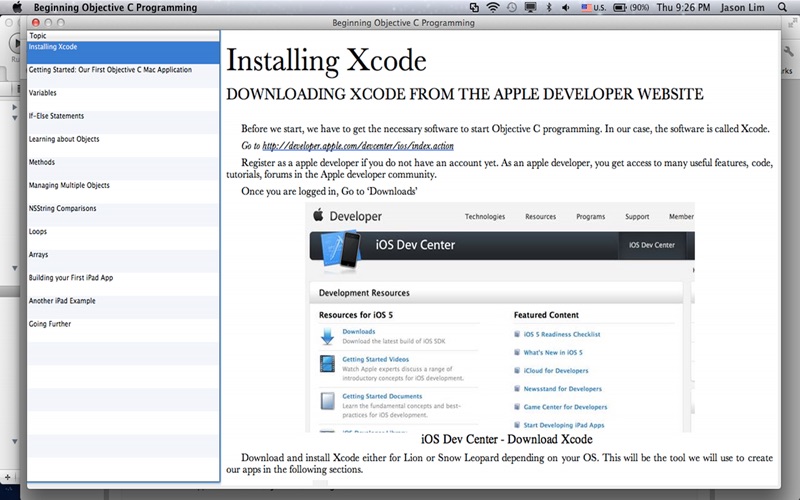Screen dimensions: 800x500
Task: Click the Apple Developer logo in screenshot
Action: (x=318, y=215)
